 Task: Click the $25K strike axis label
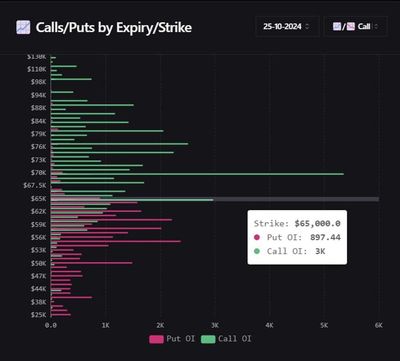tap(39, 315)
